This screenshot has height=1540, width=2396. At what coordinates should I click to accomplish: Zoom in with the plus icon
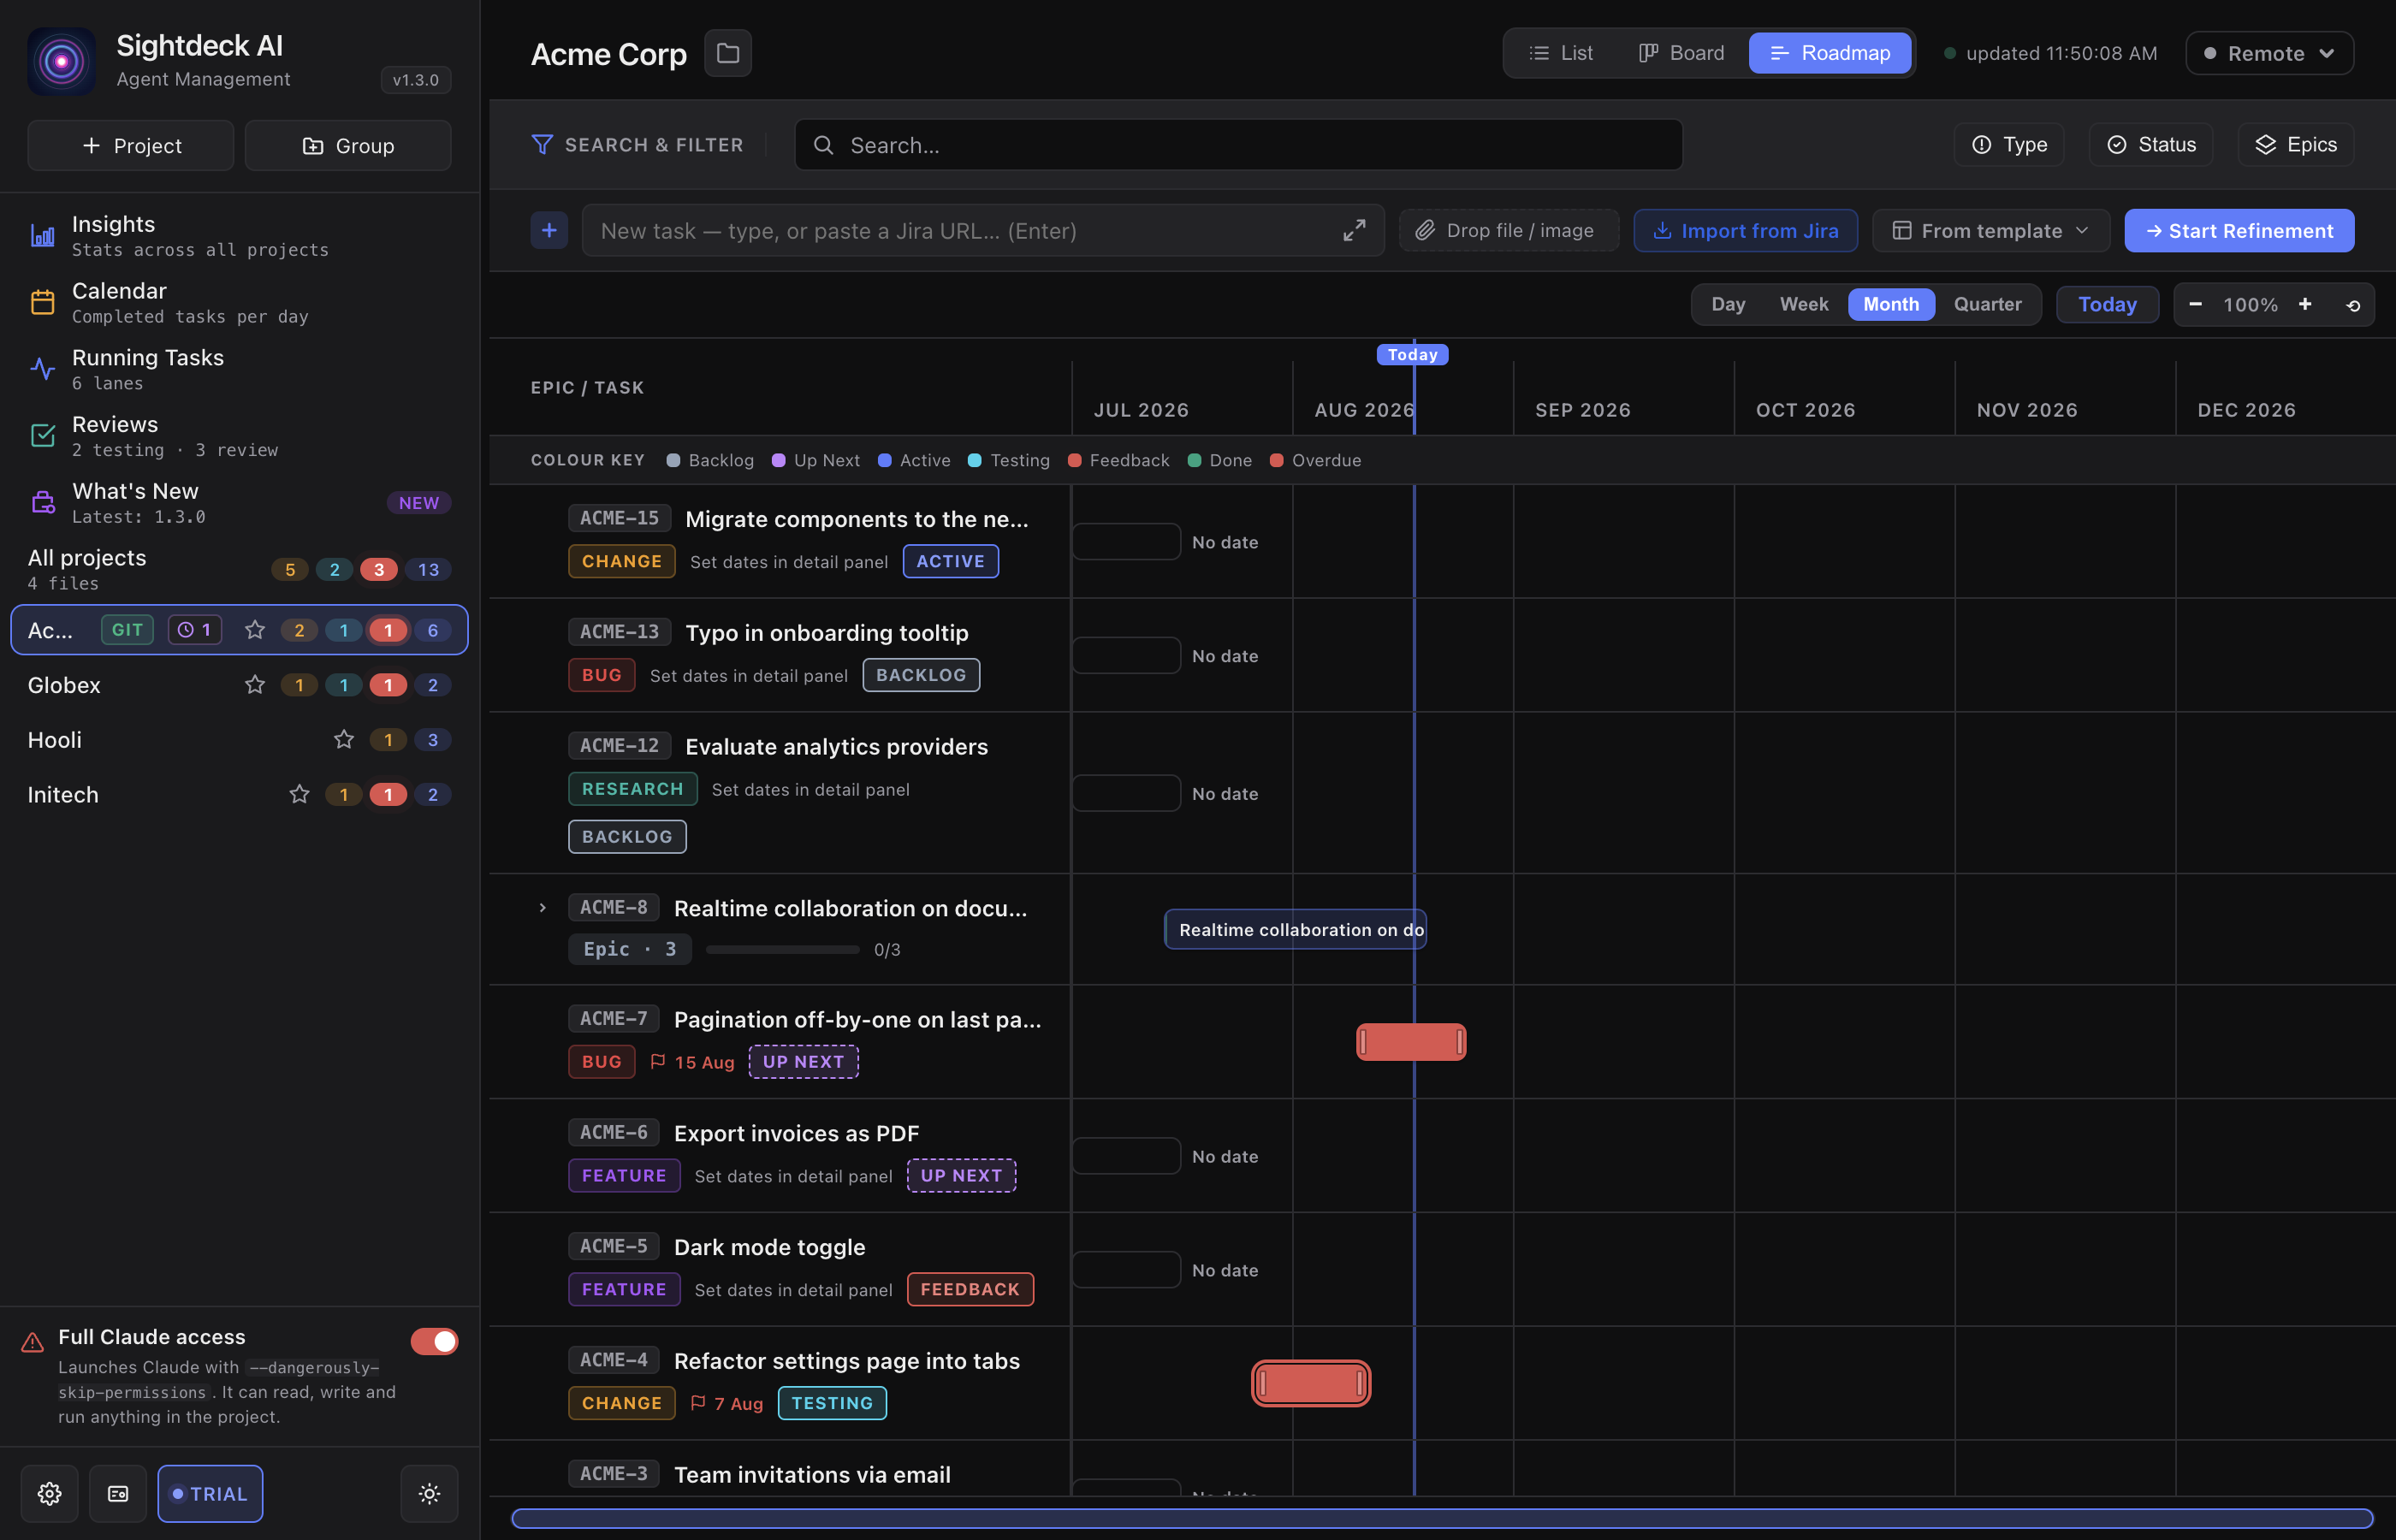(2305, 304)
